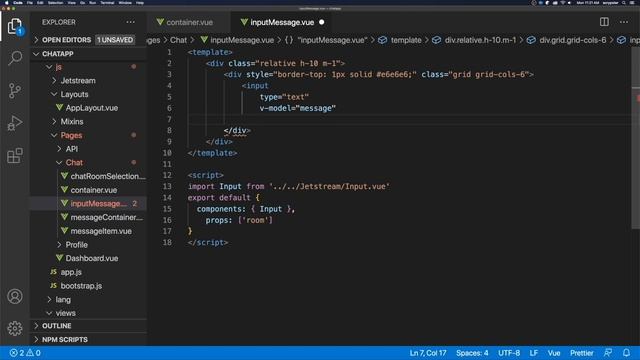Open the Manage gear icon
The image size is (640, 360).
pyautogui.click(x=15, y=328)
